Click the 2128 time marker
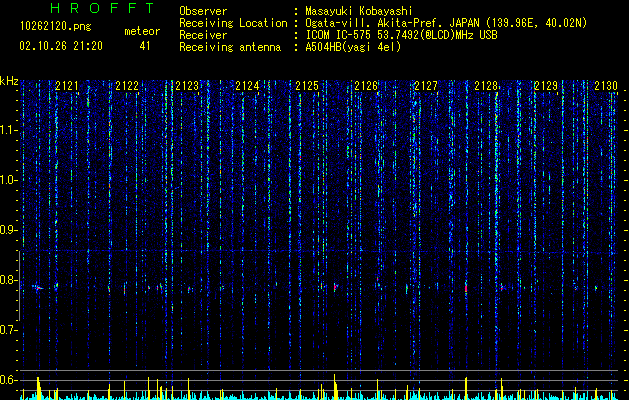Image resolution: width=629 pixels, height=400 pixels. click(x=486, y=86)
